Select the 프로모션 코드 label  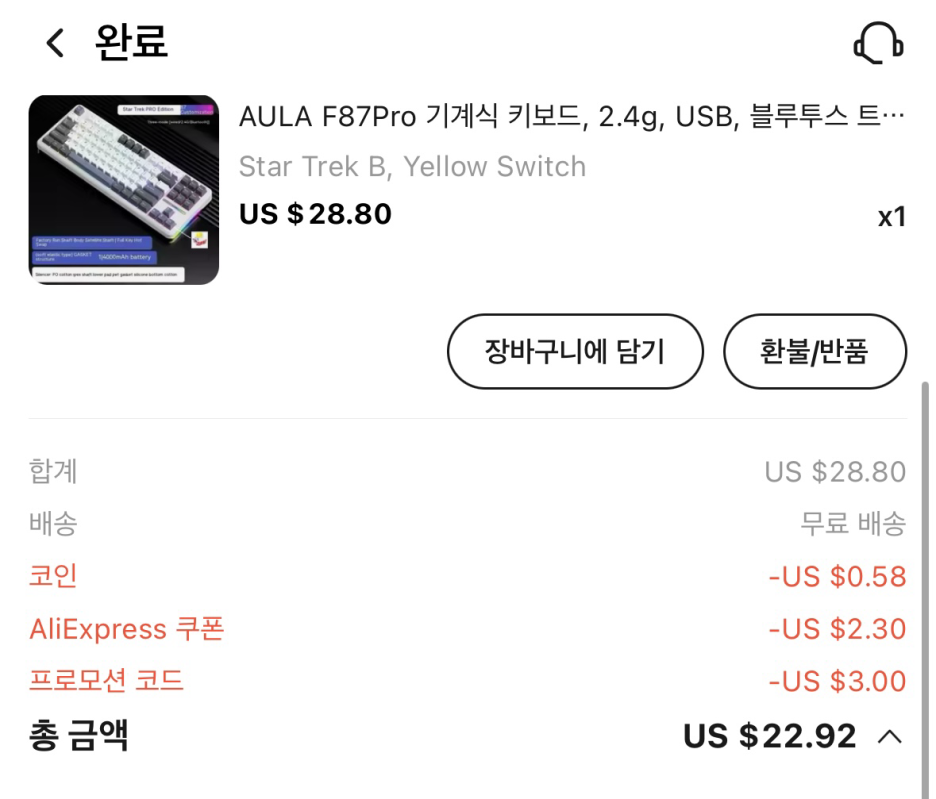(x=107, y=682)
